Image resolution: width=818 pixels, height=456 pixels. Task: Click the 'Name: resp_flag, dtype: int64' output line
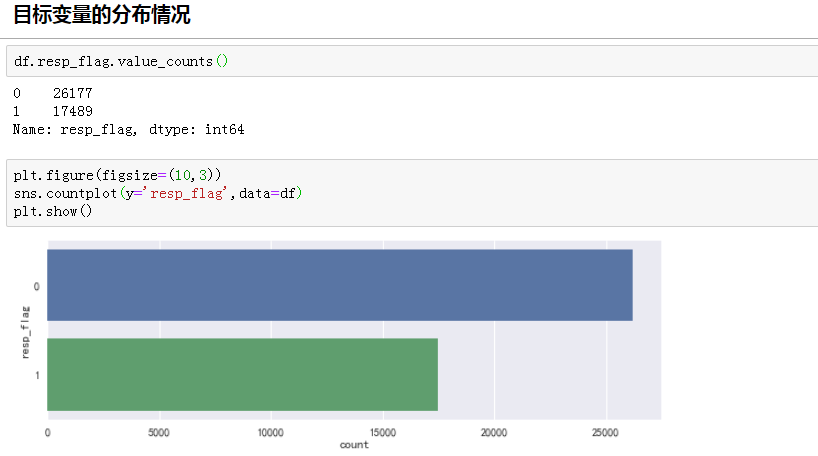pos(128,130)
